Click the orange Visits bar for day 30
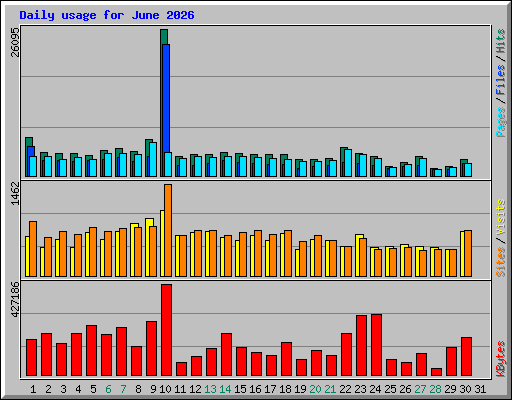Image resolution: width=512 pixels, height=400 pixels. click(x=468, y=253)
